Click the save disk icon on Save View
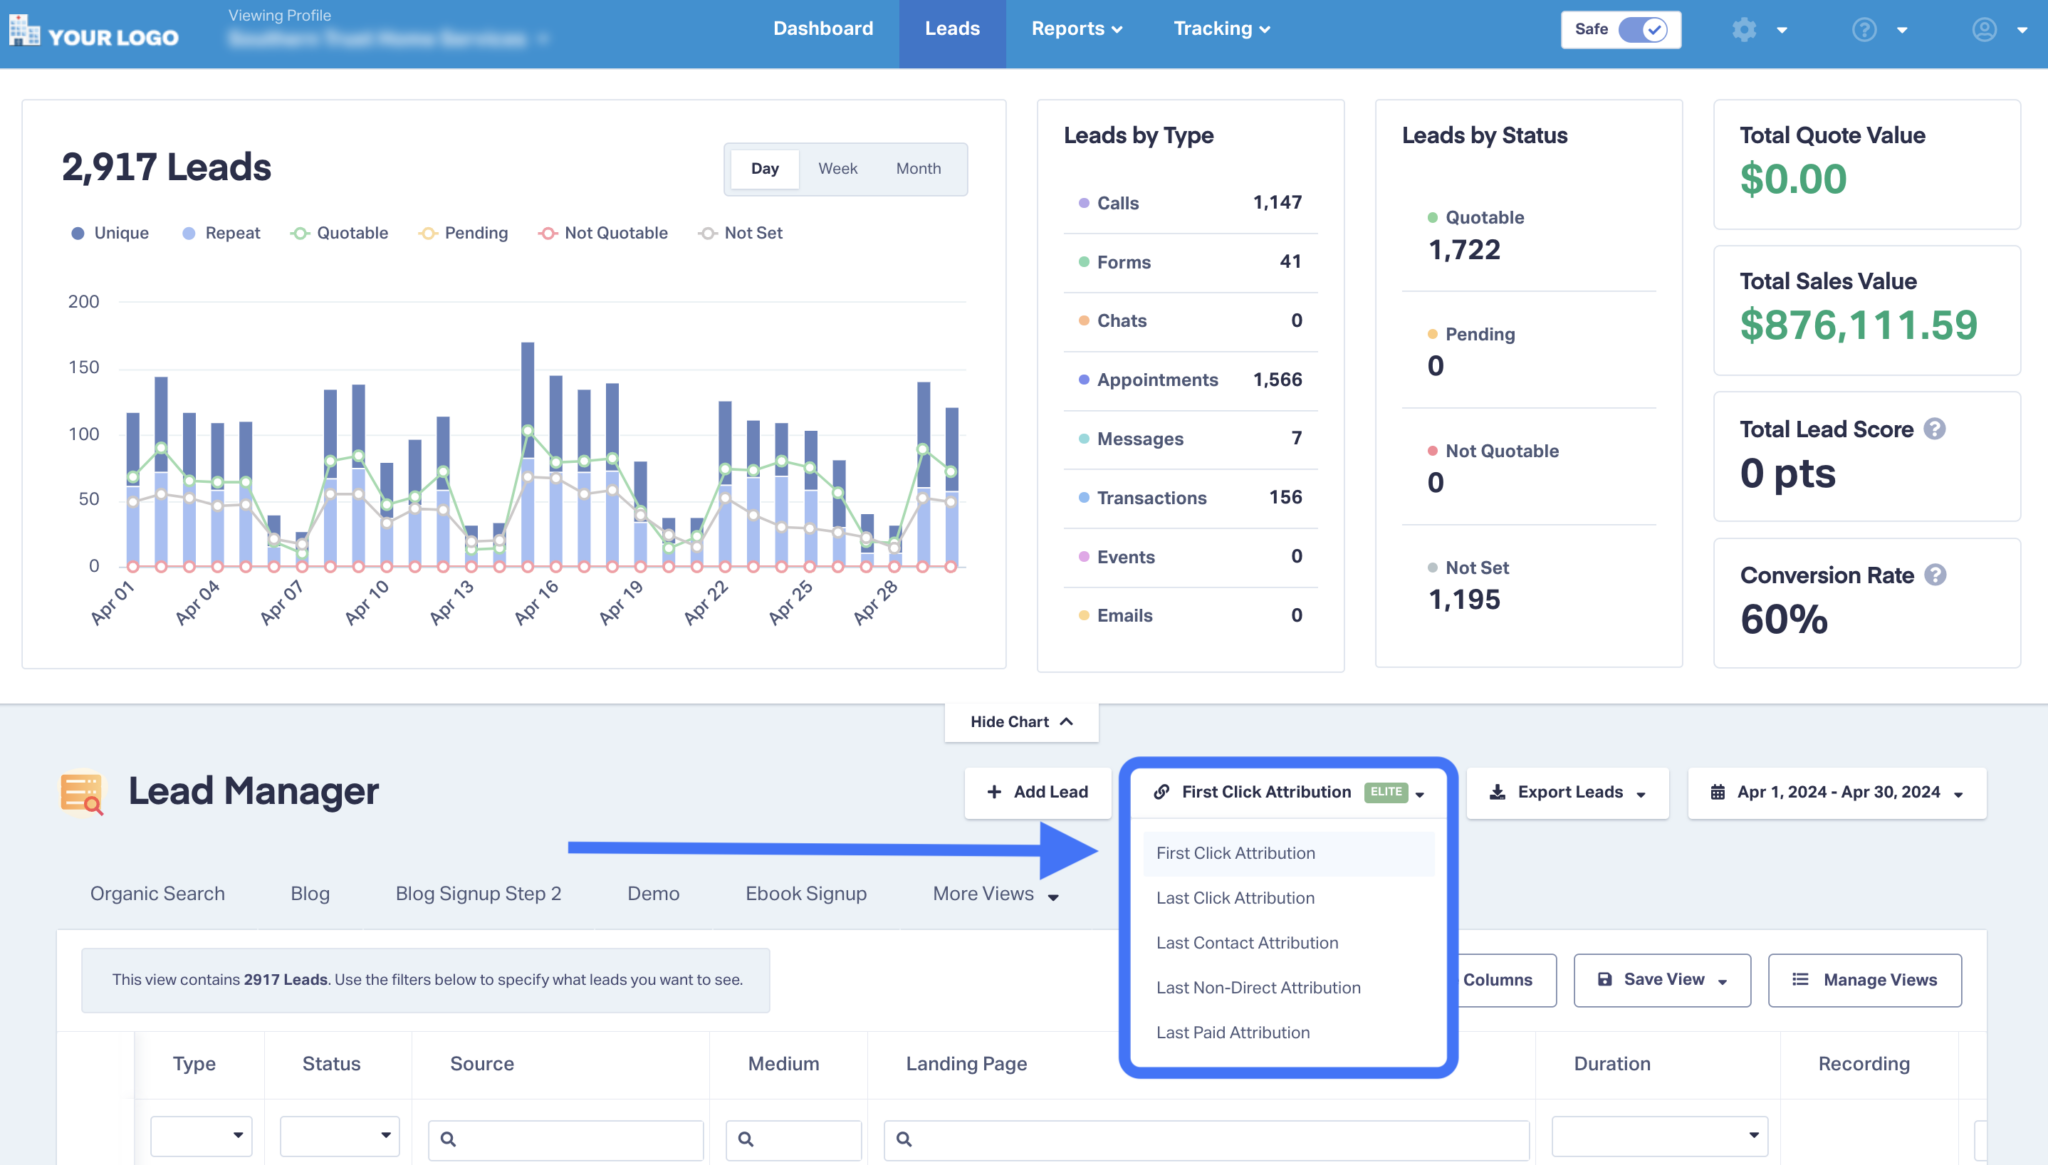 point(1604,980)
